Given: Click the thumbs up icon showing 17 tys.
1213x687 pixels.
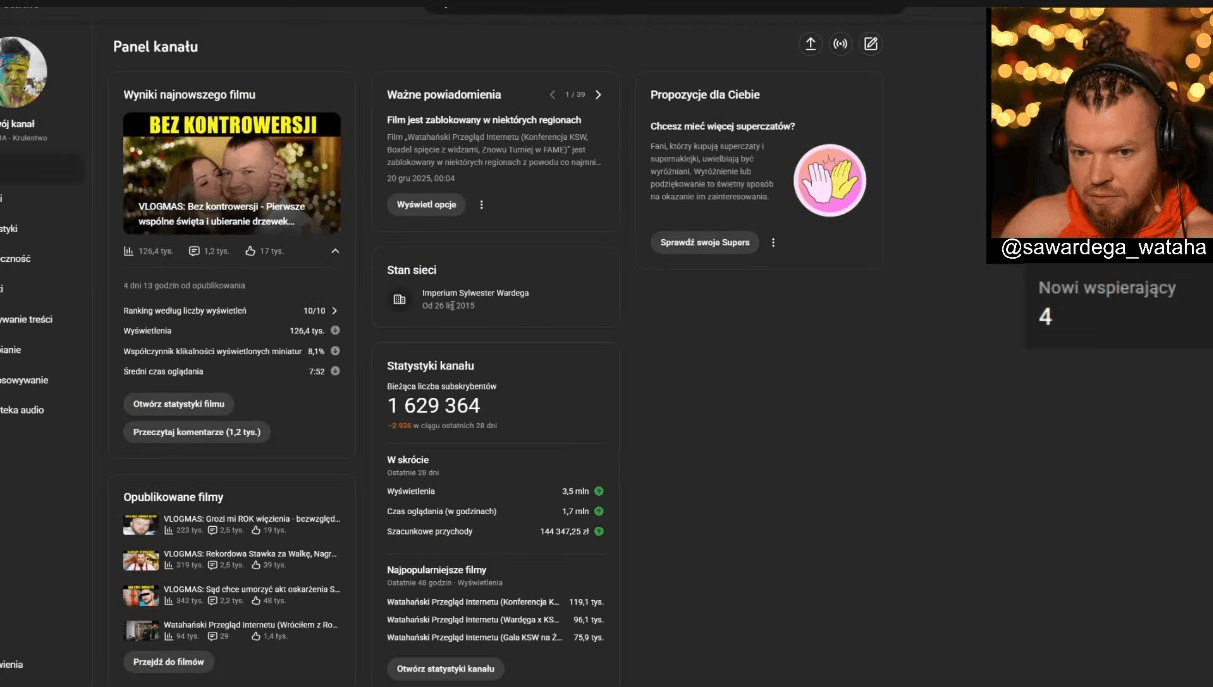Looking at the screenshot, I should (249, 250).
